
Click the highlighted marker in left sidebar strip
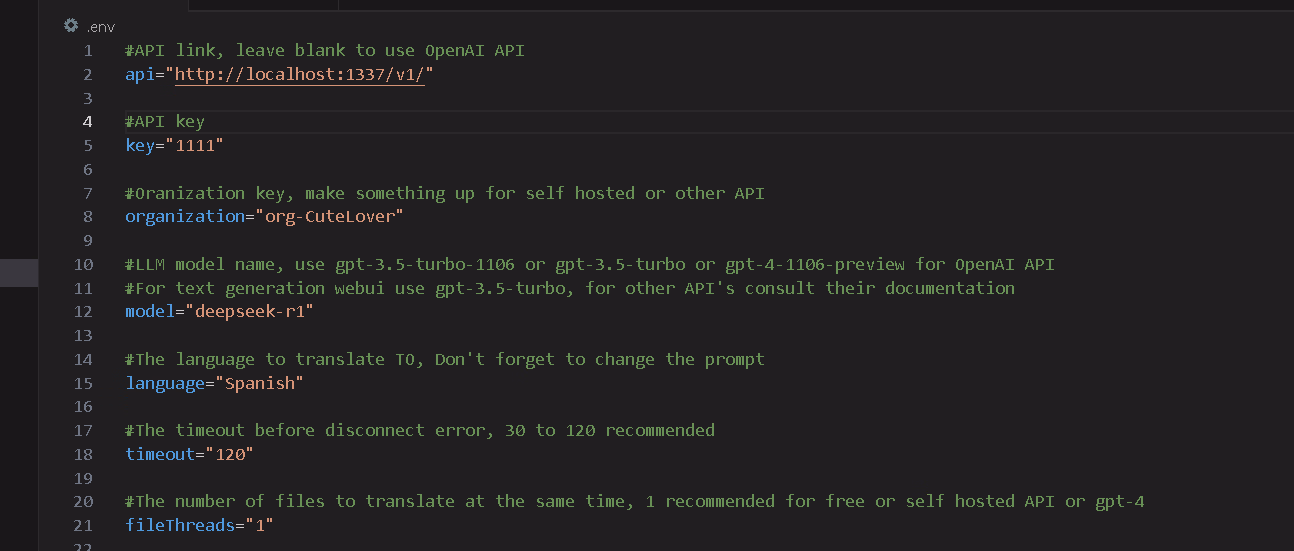click(x=19, y=272)
